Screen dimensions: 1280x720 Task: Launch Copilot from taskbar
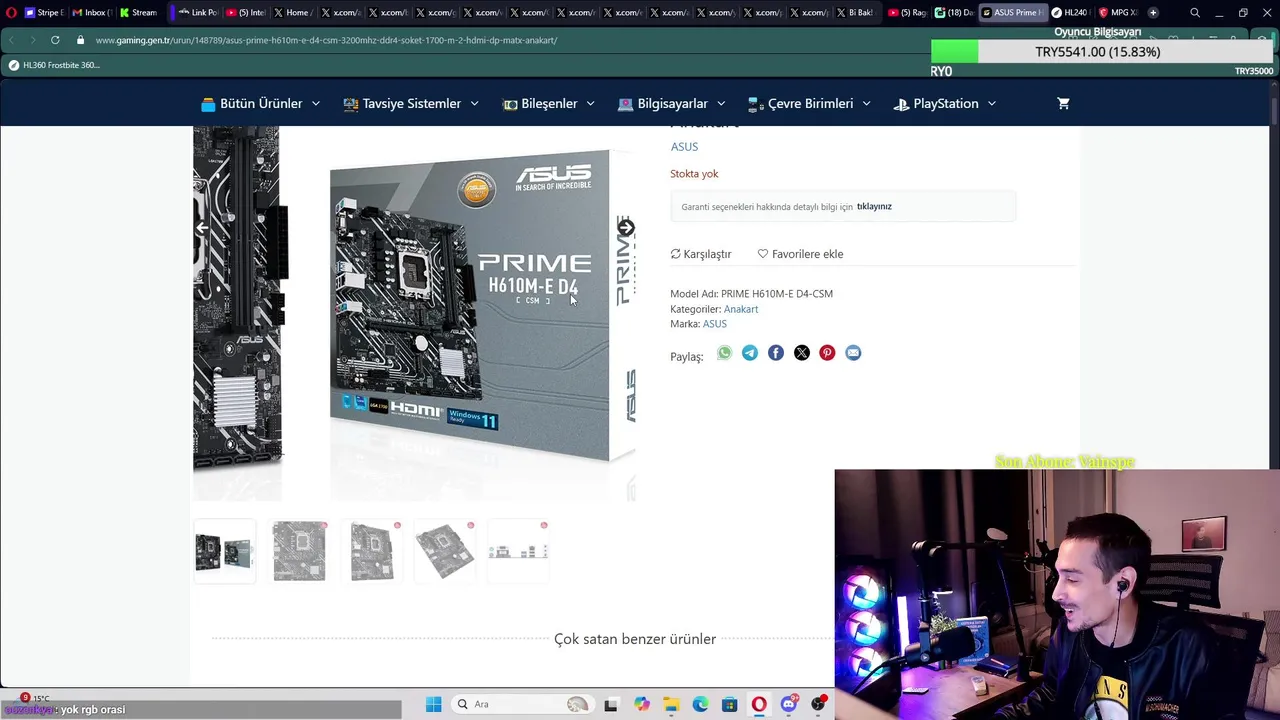[641, 704]
